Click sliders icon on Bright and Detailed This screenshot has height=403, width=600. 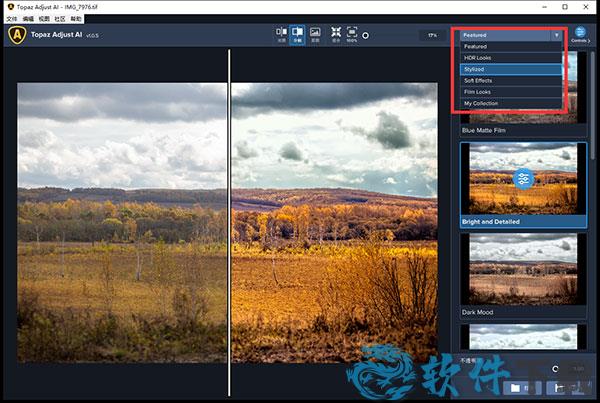click(523, 178)
